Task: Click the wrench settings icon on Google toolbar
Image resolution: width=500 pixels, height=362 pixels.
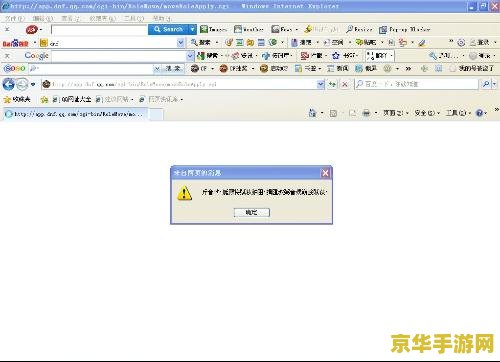Action: tap(433, 56)
